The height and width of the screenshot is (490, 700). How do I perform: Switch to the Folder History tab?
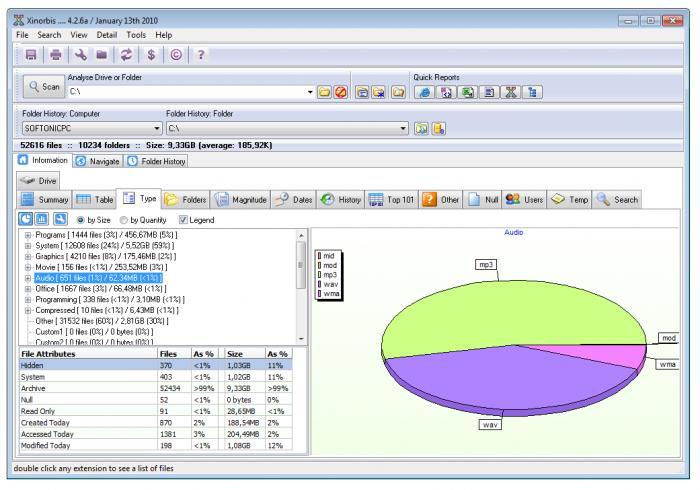(156, 161)
